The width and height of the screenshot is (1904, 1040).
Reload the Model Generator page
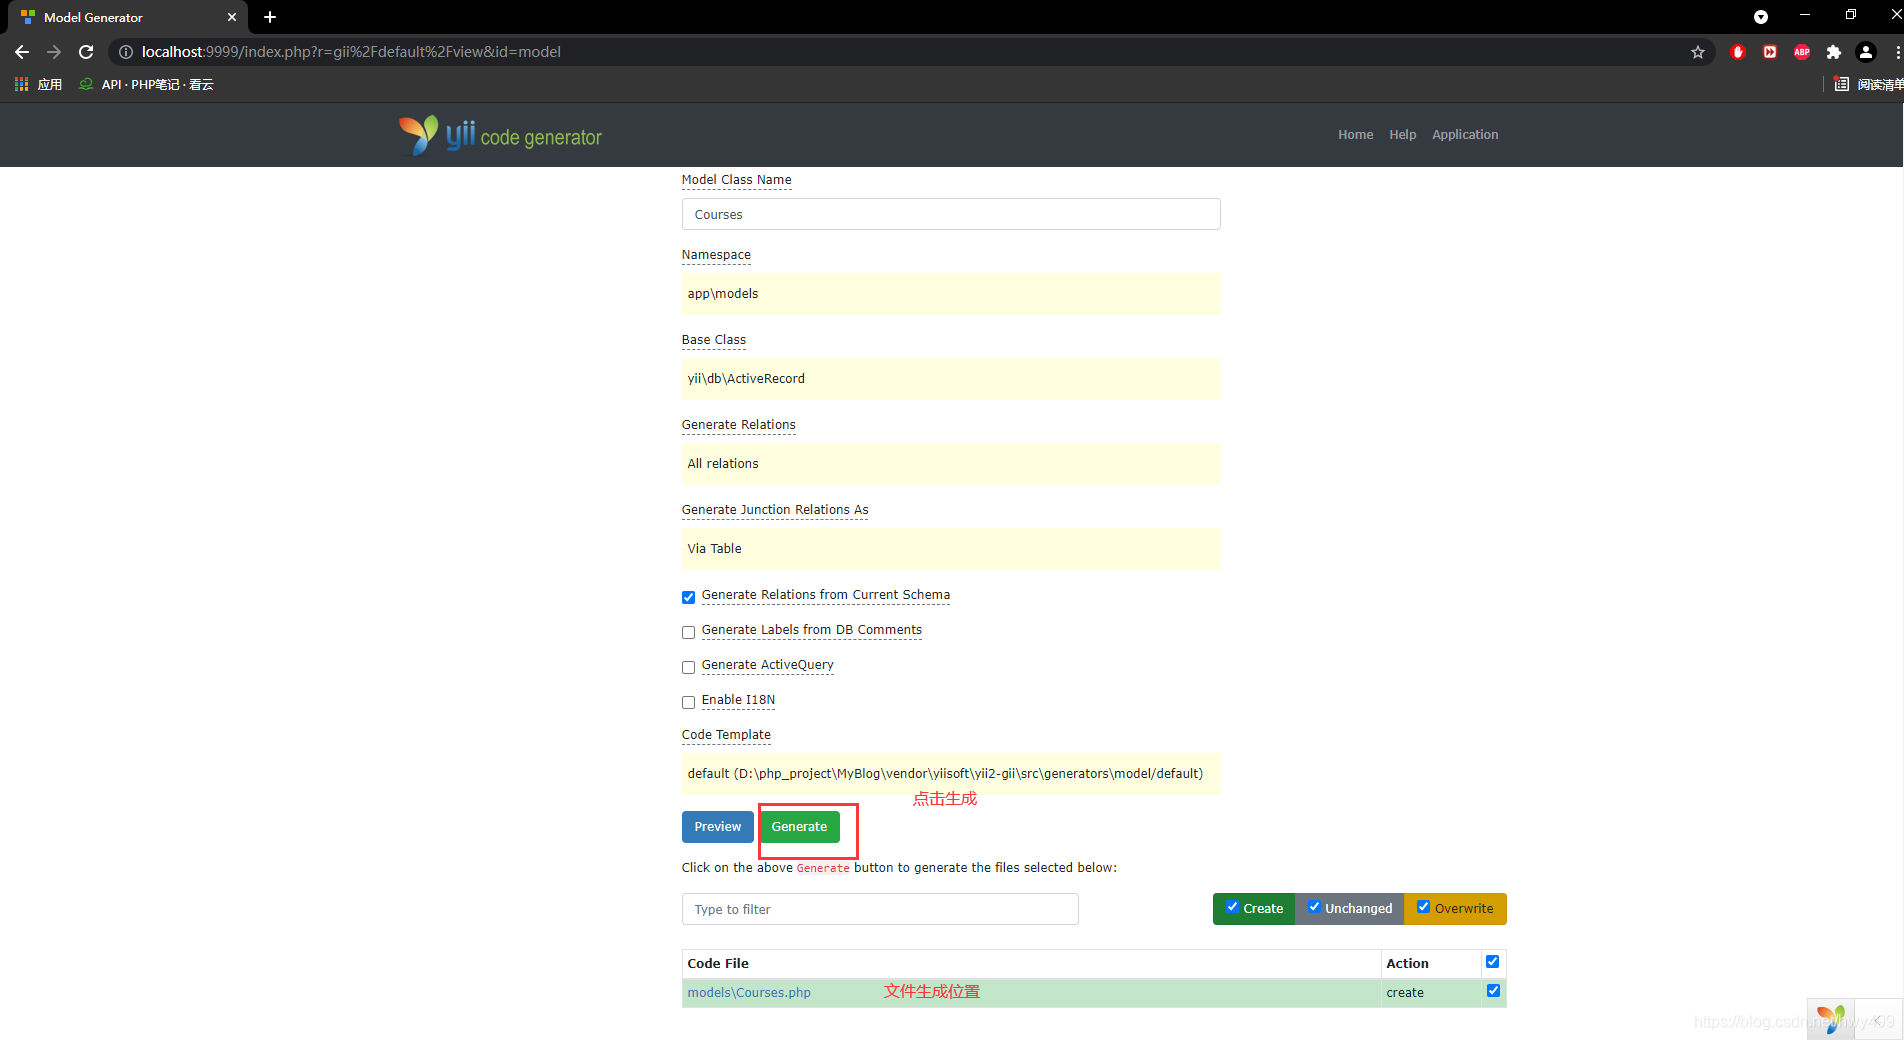coord(86,52)
